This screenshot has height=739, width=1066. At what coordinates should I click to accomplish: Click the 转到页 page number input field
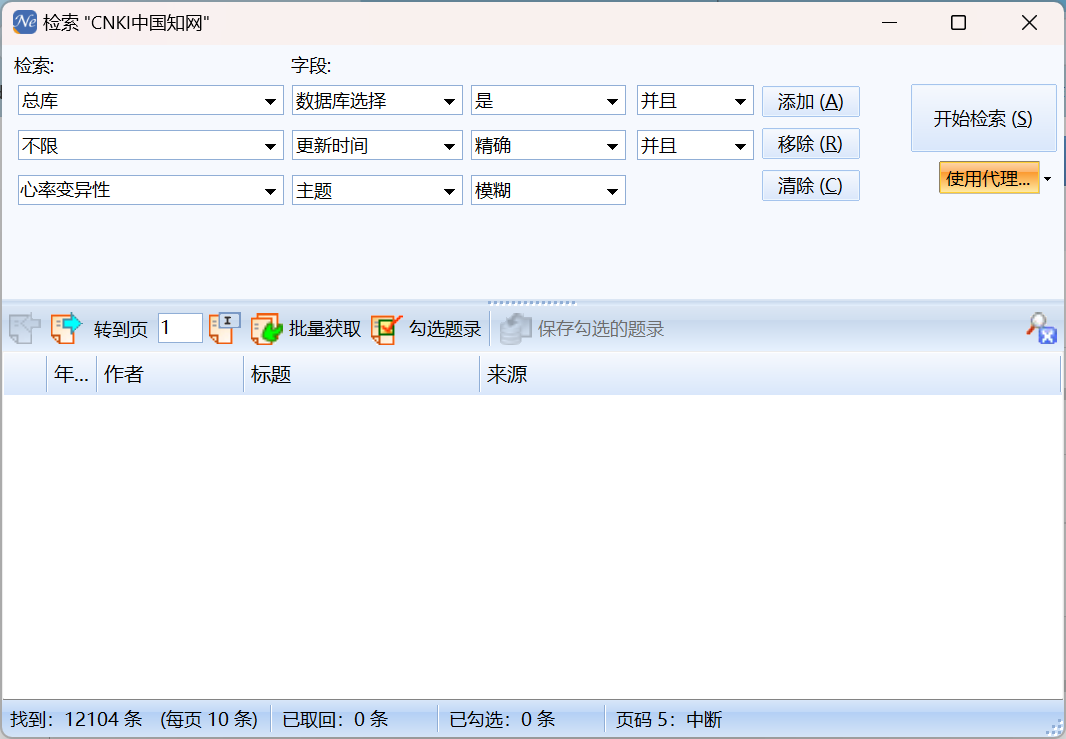(x=180, y=328)
